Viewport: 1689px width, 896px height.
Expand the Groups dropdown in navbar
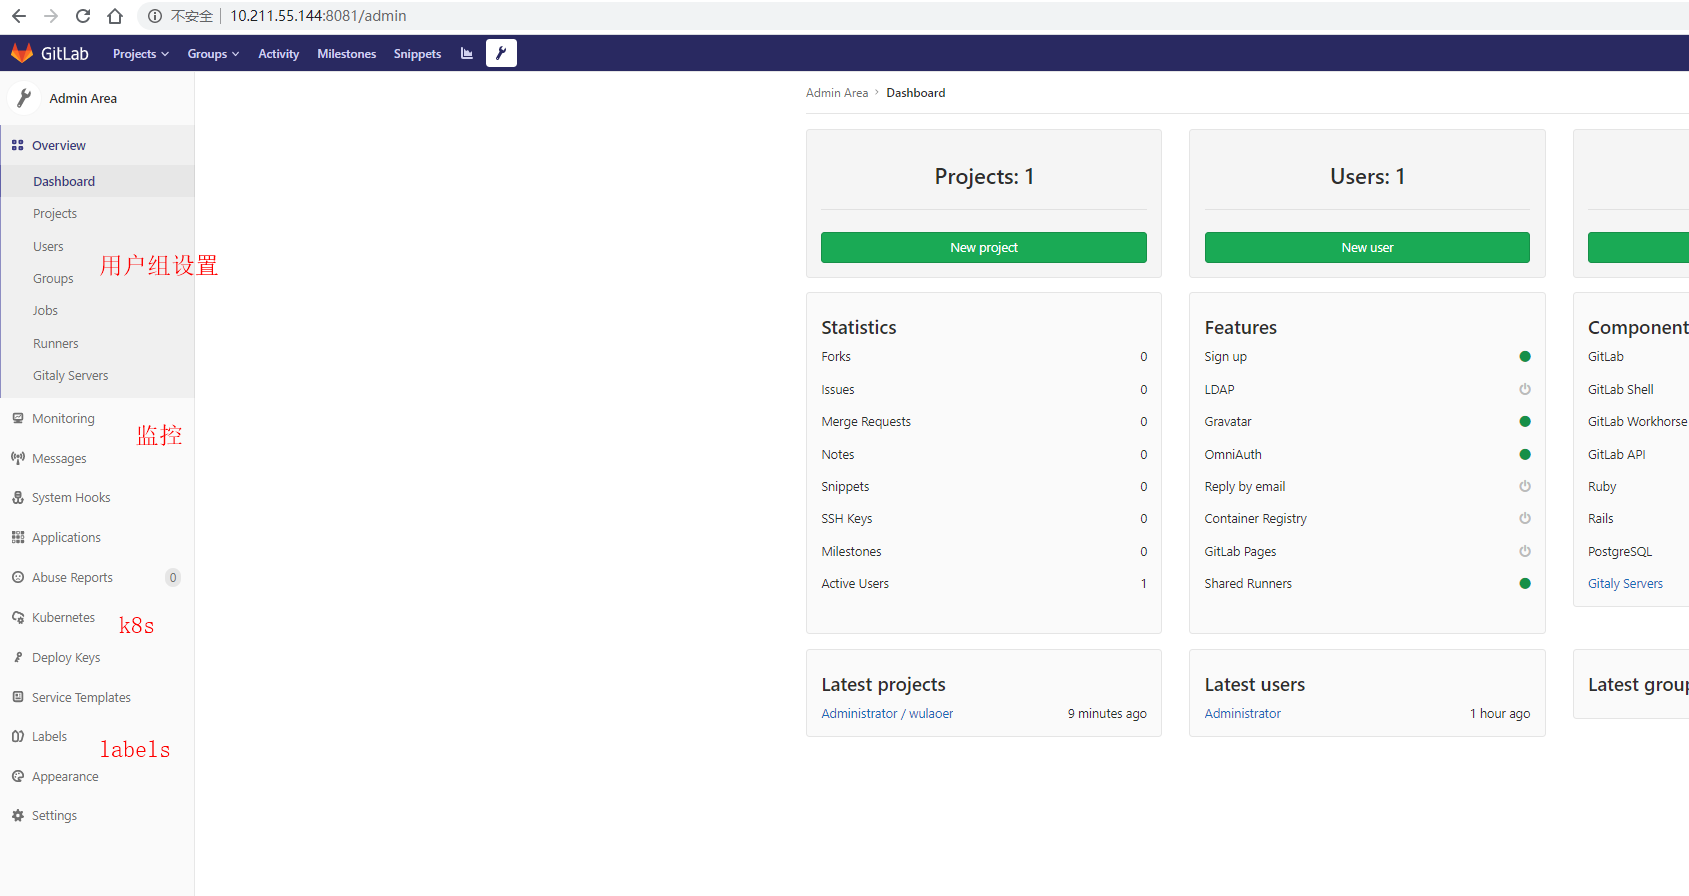point(213,54)
